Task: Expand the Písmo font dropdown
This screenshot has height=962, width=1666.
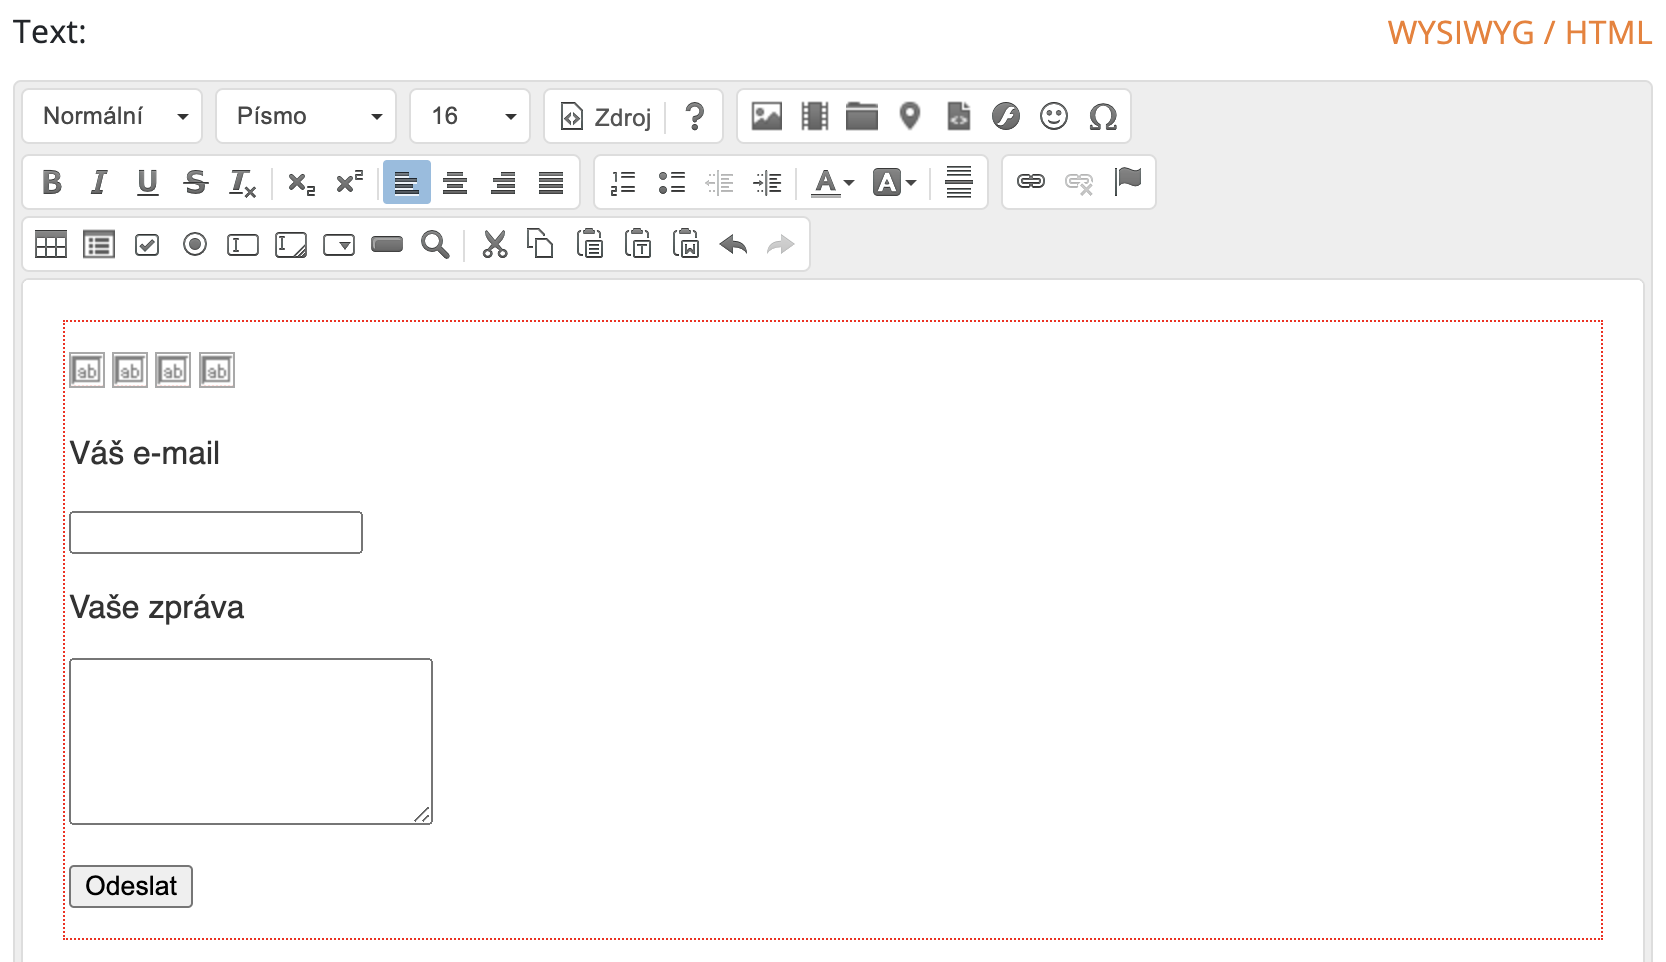Action: (306, 116)
